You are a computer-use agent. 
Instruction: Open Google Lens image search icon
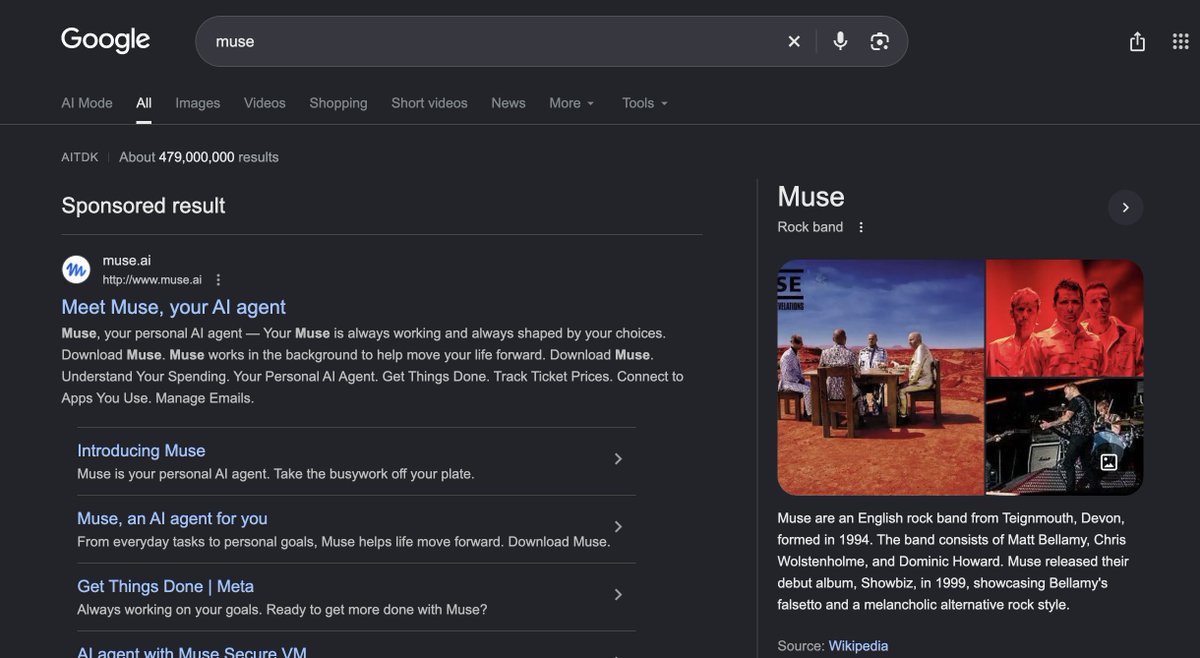click(879, 41)
